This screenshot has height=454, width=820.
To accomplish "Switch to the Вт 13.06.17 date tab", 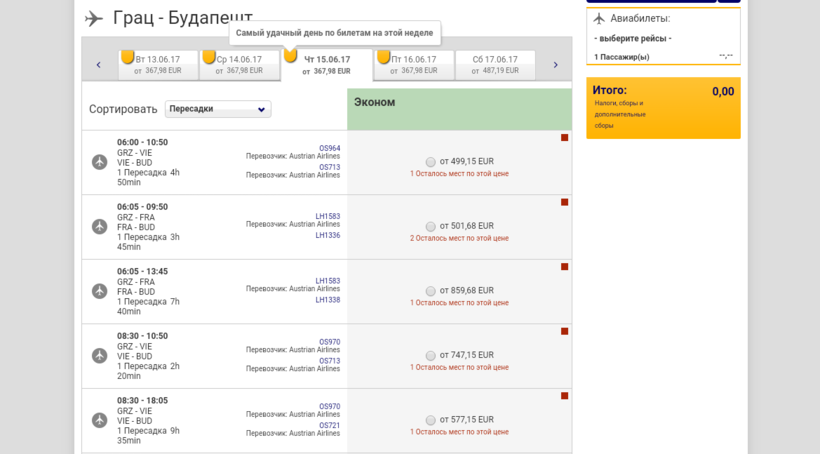I will click(158, 65).
